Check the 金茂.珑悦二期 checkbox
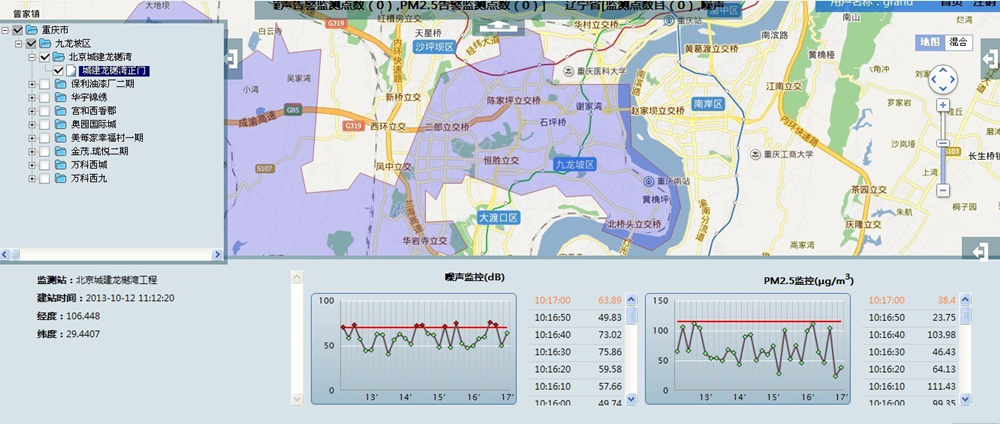Screen dimensions: 1000x424 pos(45,151)
